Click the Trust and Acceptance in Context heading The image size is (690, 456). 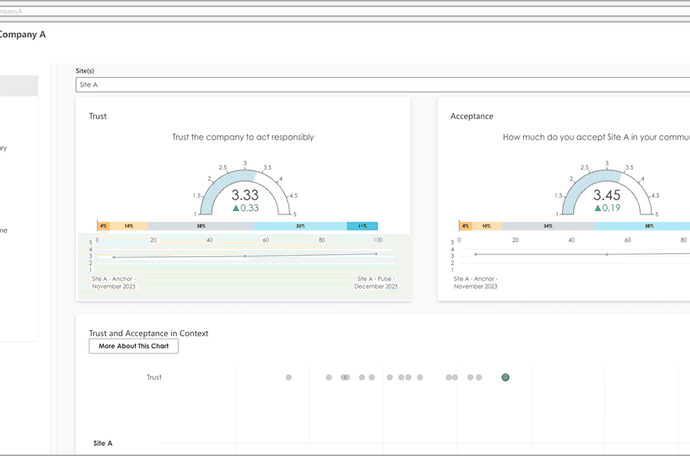(x=148, y=332)
